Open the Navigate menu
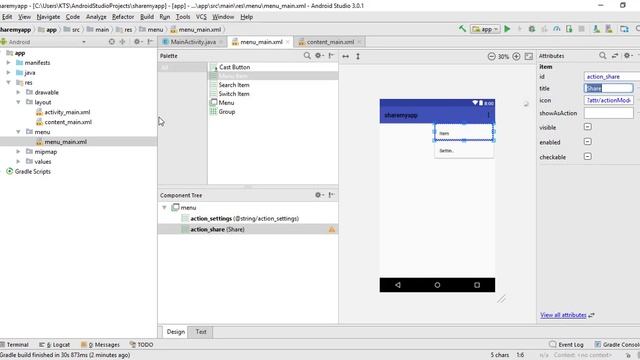Image resolution: width=640 pixels, height=360 pixels. click(48, 17)
